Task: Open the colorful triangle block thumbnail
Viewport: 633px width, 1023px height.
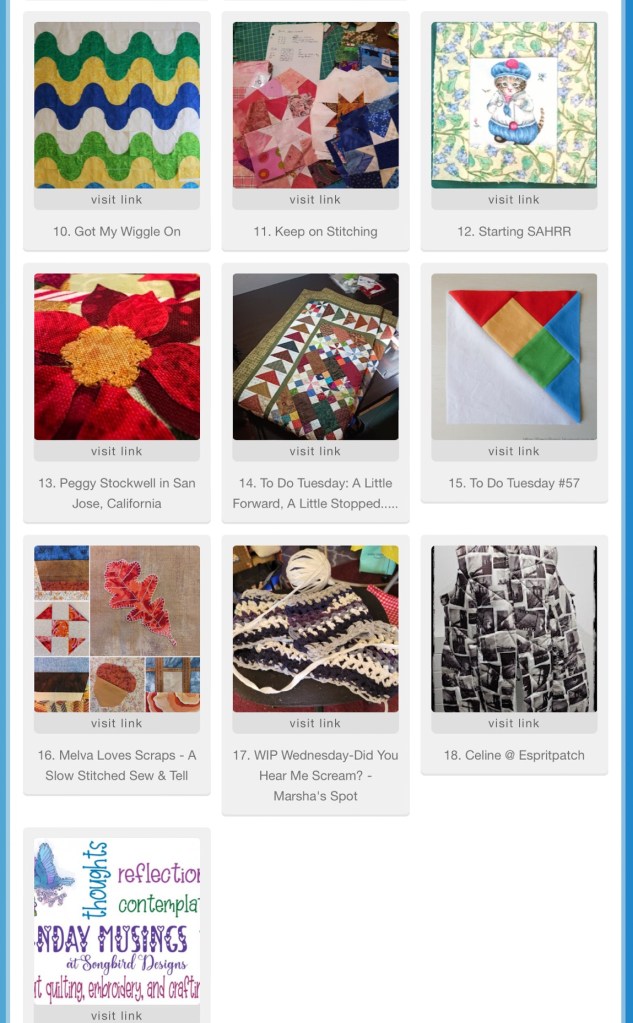Action: pos(514,356)
